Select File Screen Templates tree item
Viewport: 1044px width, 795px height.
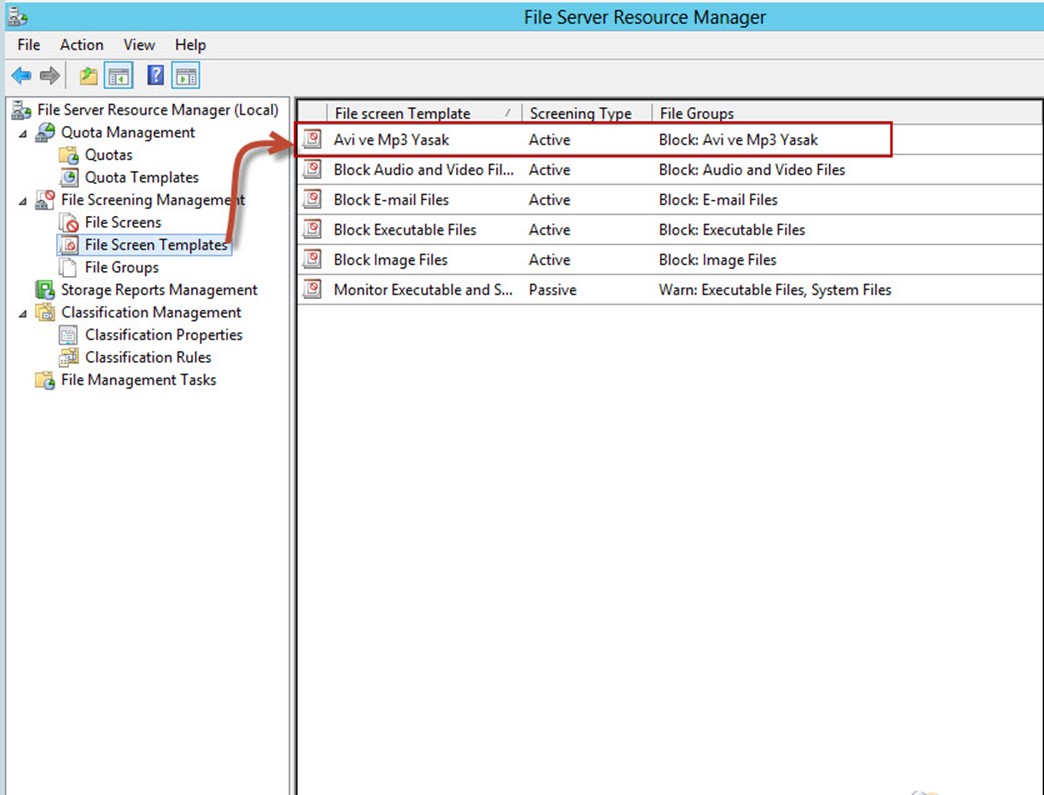(x=156, y=245)
